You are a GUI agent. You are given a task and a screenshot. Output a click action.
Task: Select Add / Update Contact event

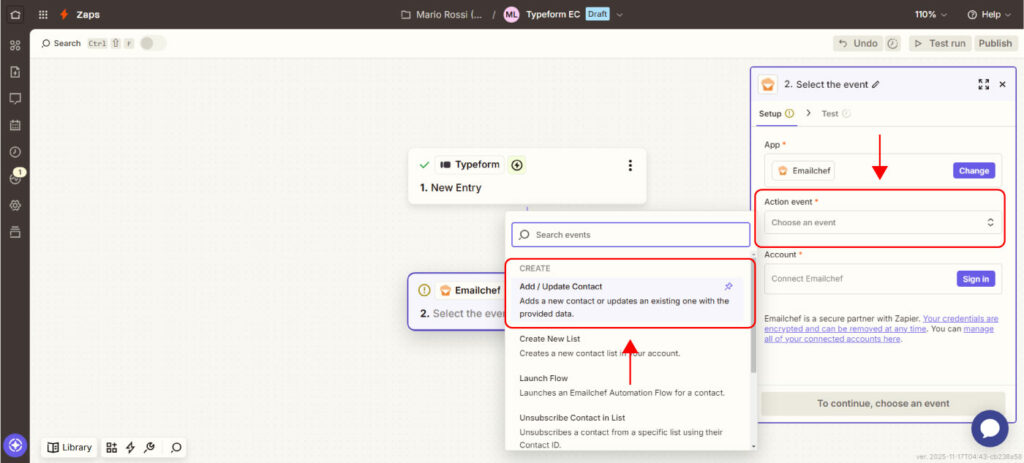tap(627, 301)
